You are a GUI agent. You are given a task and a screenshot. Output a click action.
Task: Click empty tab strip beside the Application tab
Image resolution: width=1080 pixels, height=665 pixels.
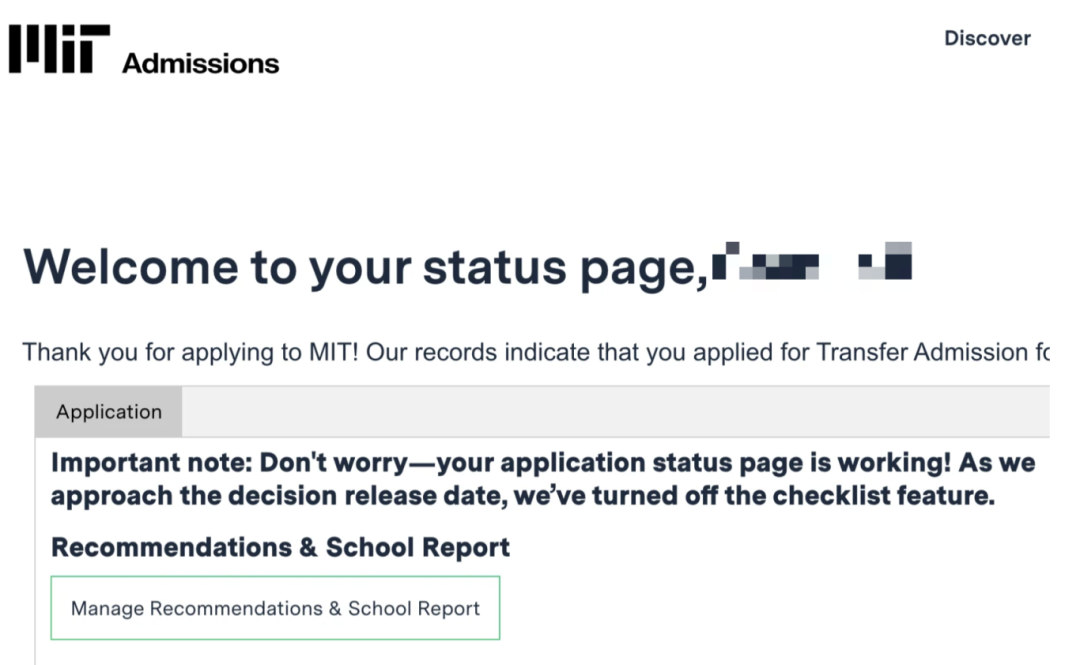(616, 411)
